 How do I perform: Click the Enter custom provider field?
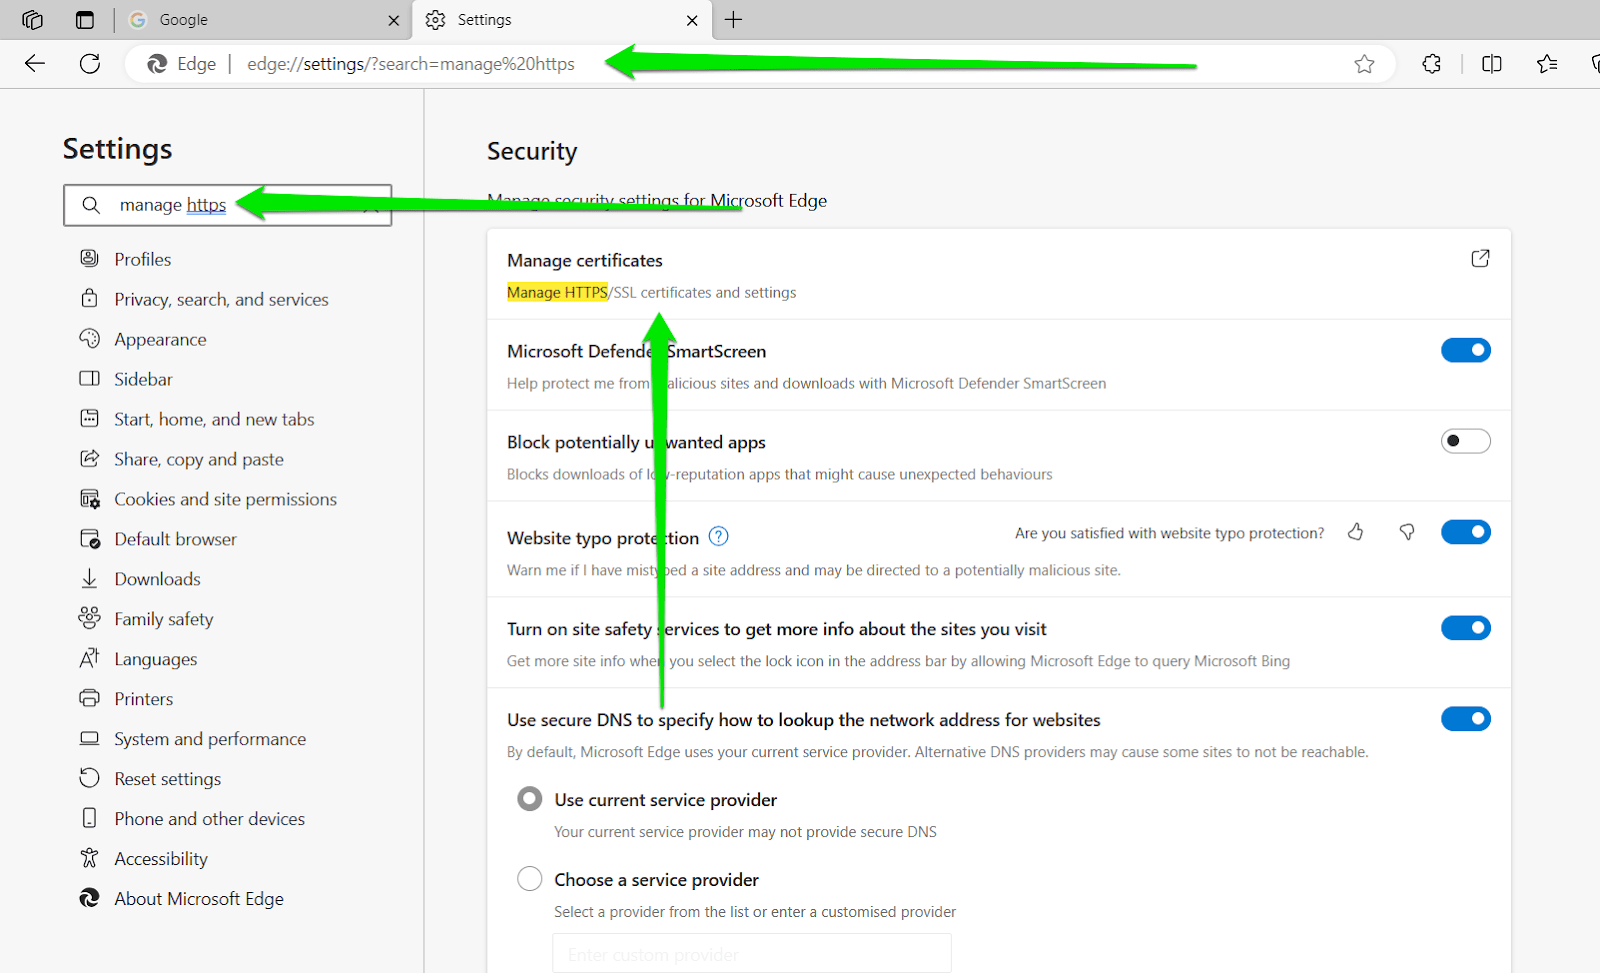[x=752, y=954]
